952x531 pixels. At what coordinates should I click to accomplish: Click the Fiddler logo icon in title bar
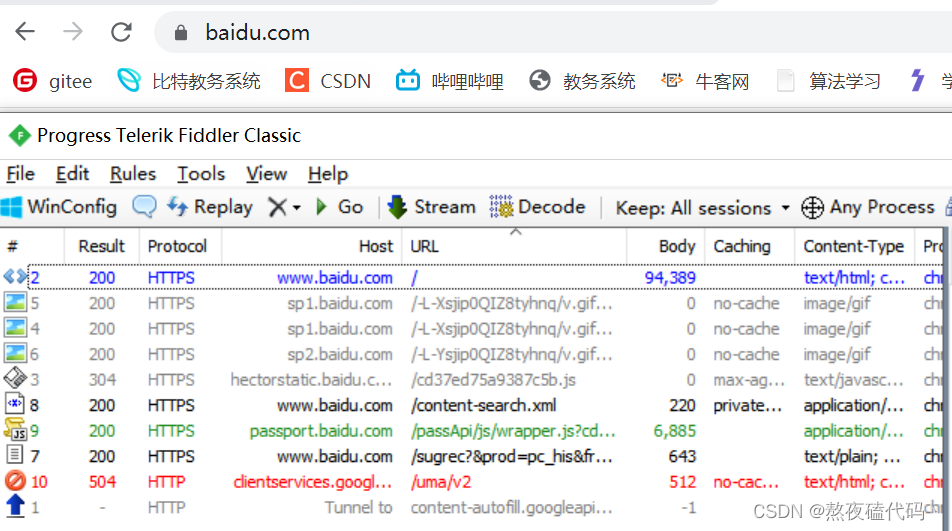[x=19, y=135]
